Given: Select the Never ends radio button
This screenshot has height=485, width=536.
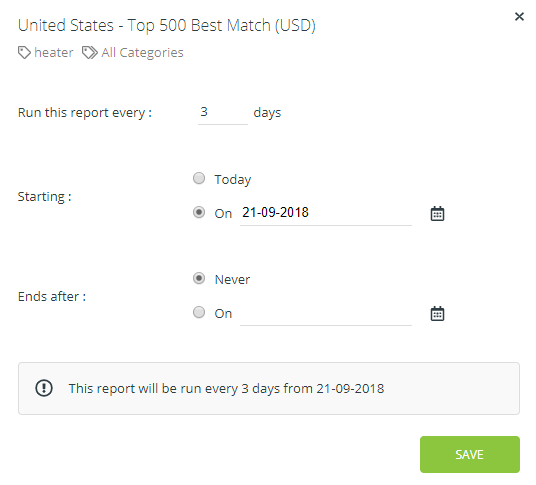Looking at the screenshot, I should coord(199,278).
